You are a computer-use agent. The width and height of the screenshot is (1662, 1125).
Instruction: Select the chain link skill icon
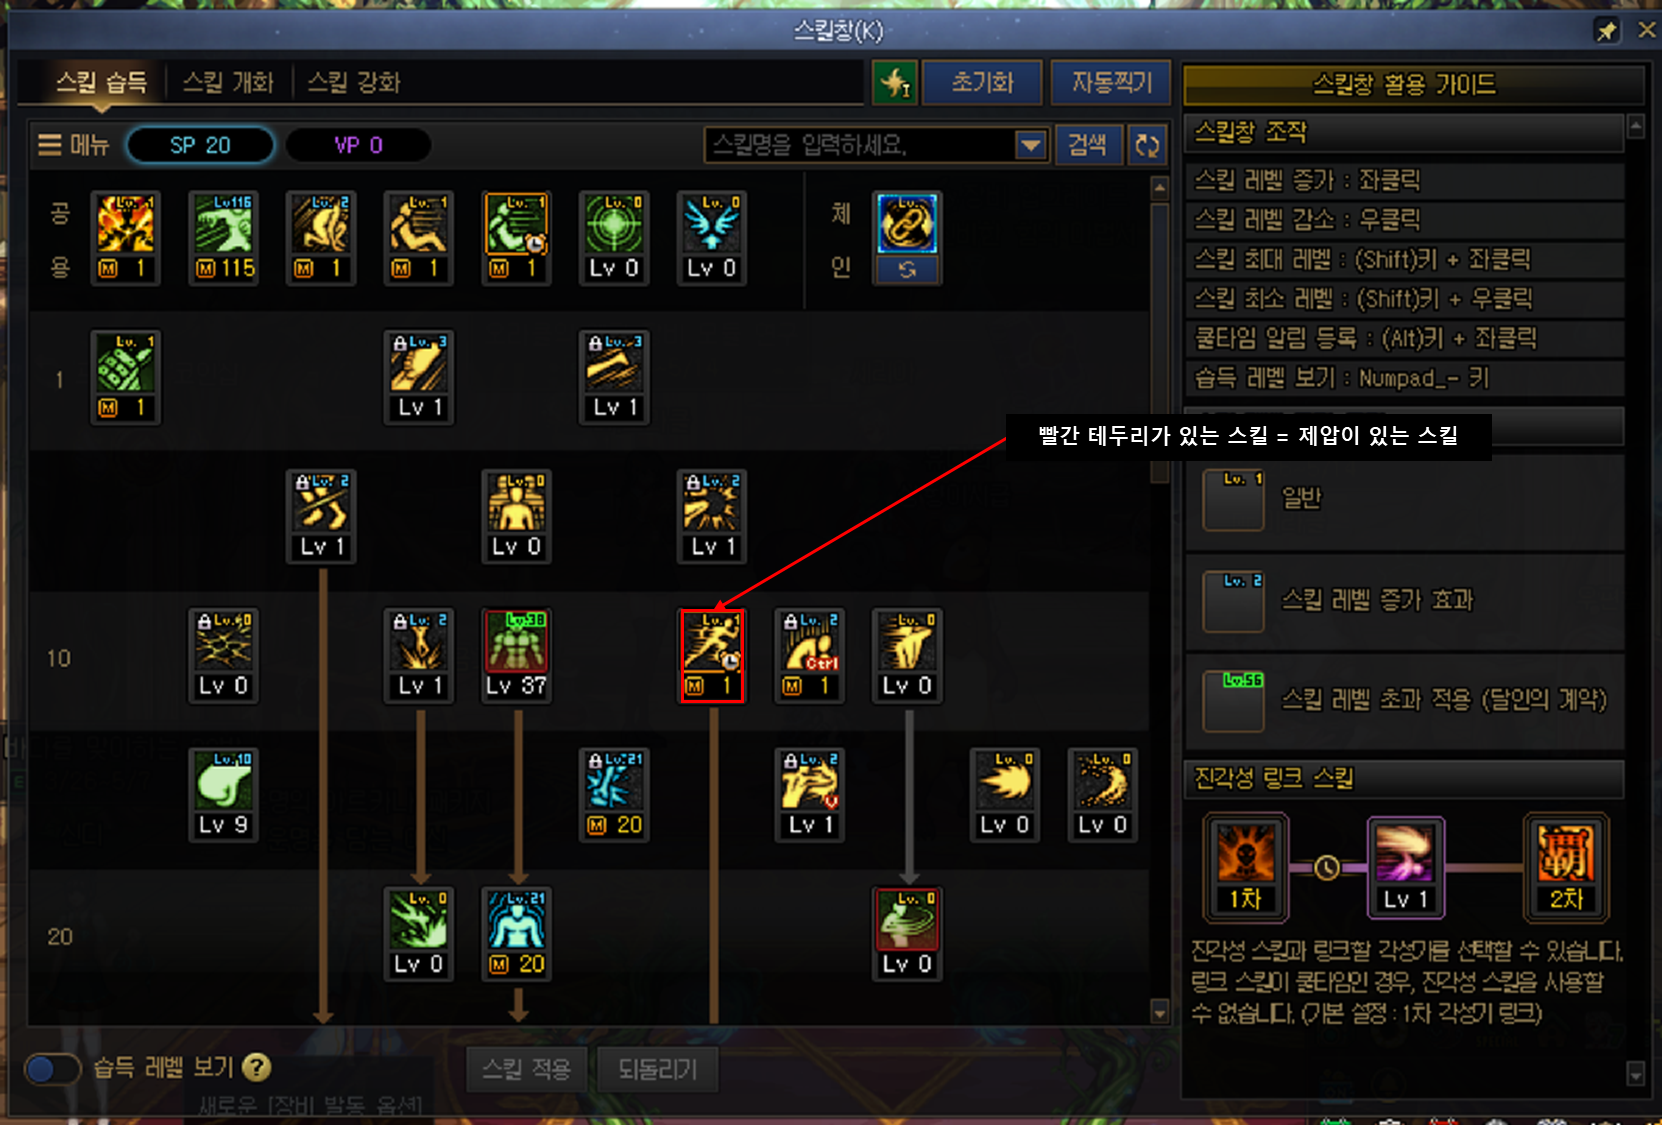906,223
